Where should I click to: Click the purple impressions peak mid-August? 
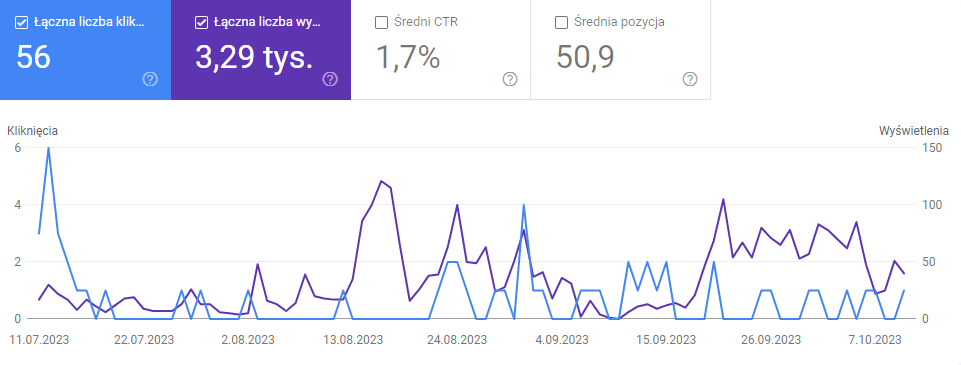click(x=381, y=181)
